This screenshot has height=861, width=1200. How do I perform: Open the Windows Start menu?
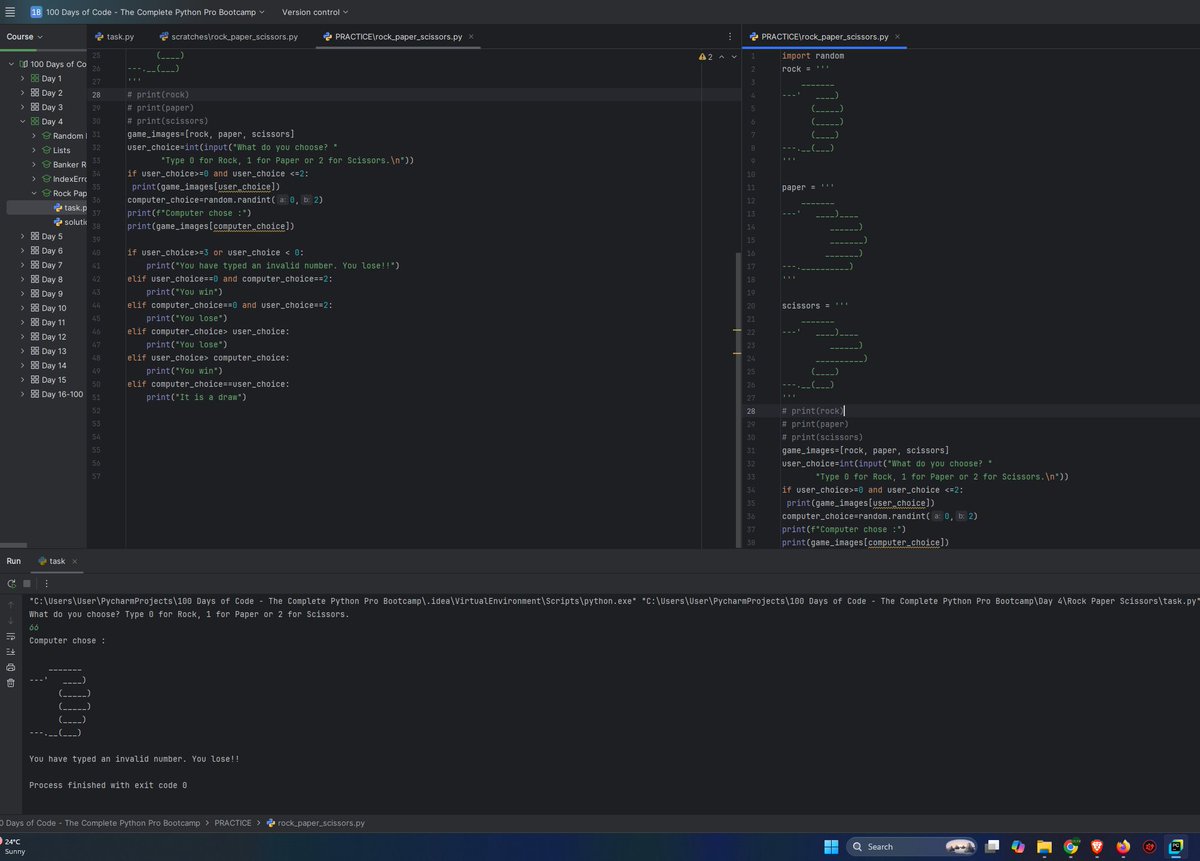click(x=830, y=847)
